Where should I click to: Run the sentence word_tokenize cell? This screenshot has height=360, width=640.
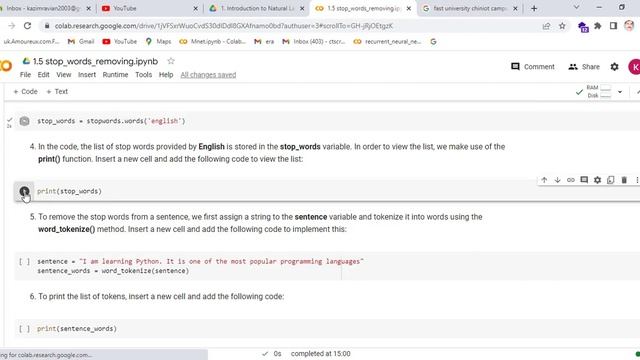point(24,262)
